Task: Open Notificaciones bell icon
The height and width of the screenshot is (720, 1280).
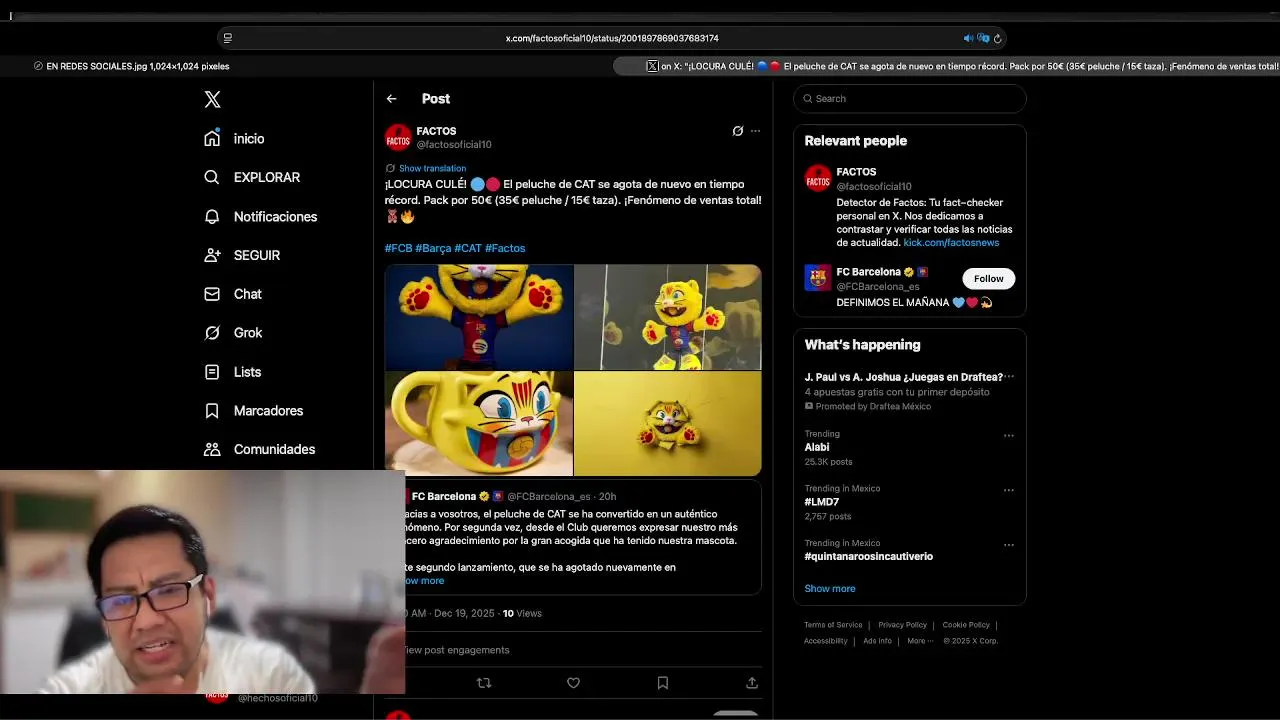Action: coord(212,216)
